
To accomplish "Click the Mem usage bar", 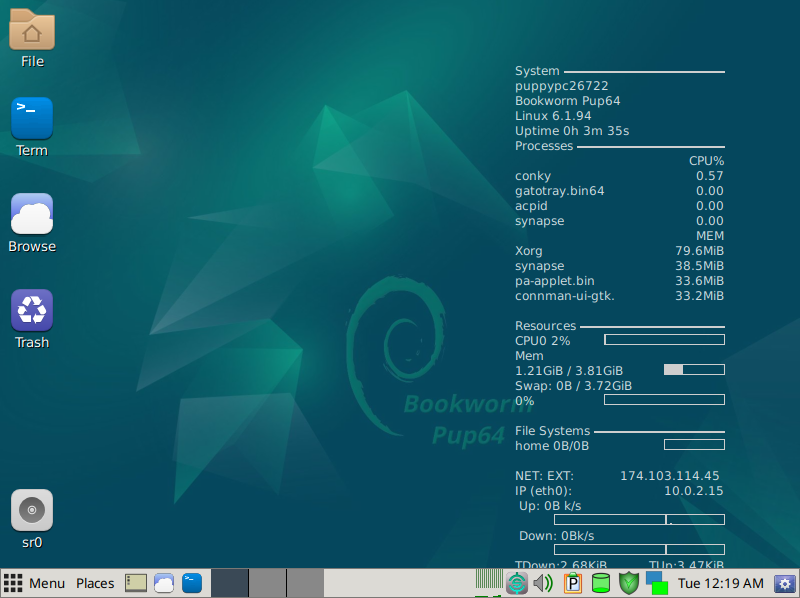I will (x=694, y=370).
